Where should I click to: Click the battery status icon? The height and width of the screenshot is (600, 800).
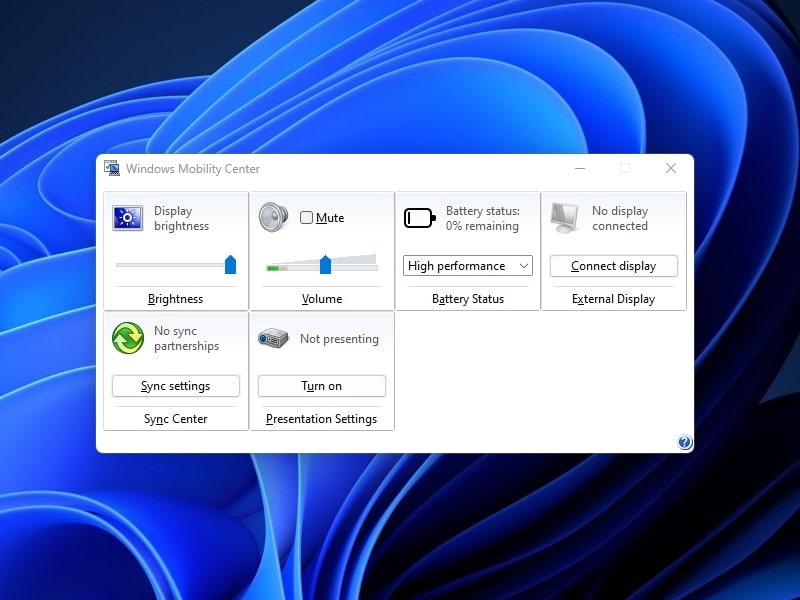[x=419, y=218]
